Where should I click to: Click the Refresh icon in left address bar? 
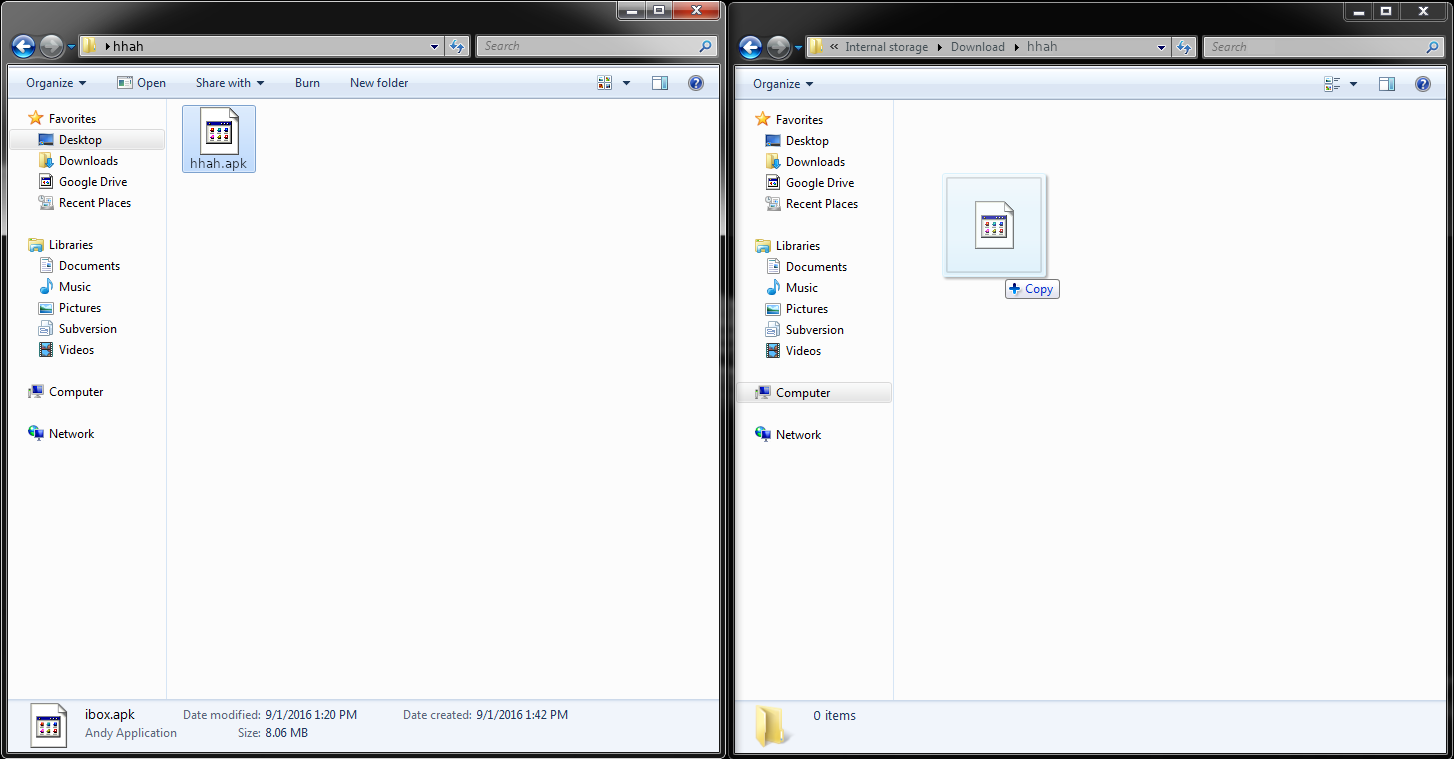pos(457,46)
